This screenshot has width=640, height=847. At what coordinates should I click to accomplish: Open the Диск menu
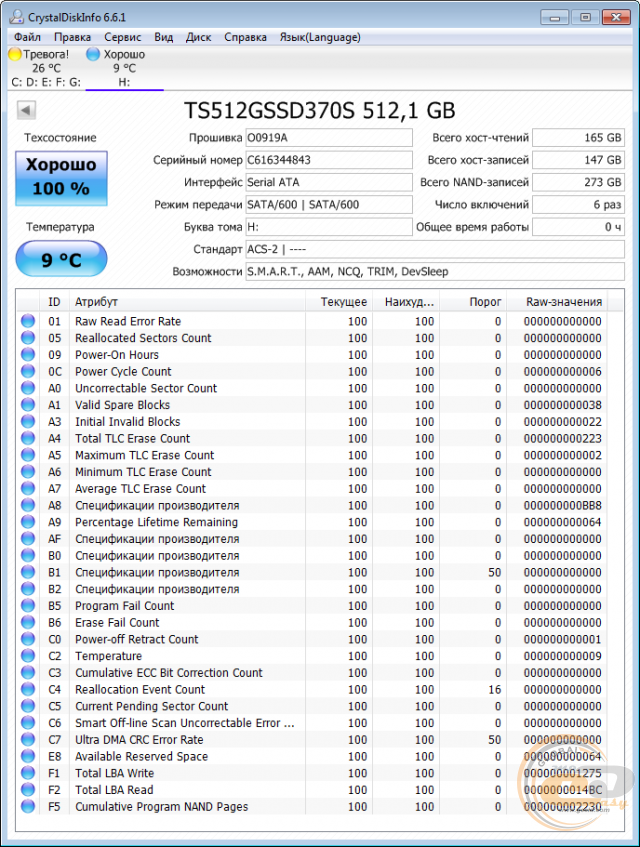point(198,37)
